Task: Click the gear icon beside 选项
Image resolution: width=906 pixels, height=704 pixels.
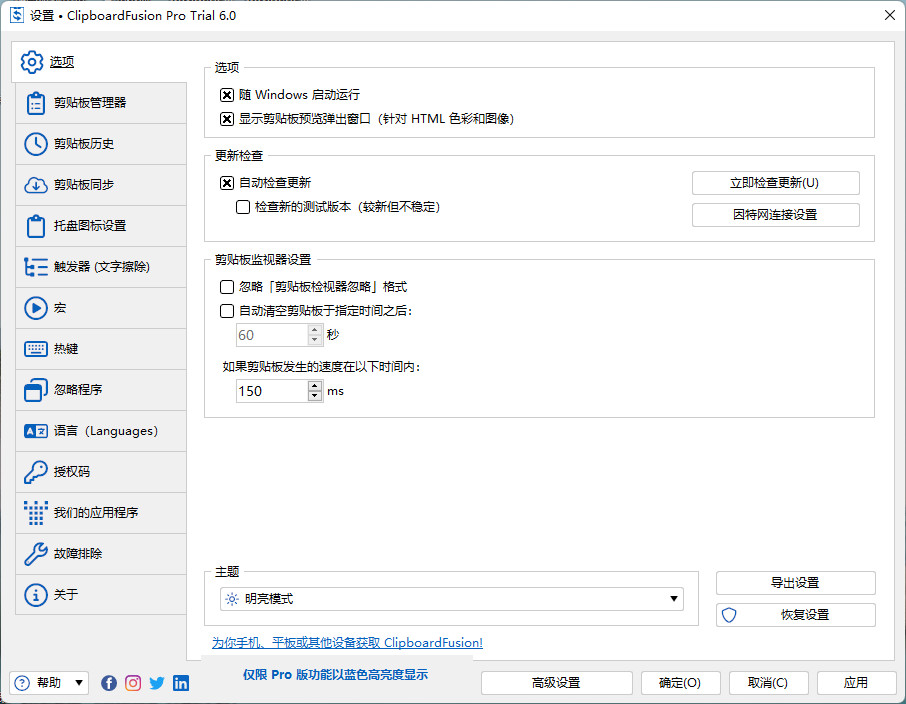Action: 32,62
